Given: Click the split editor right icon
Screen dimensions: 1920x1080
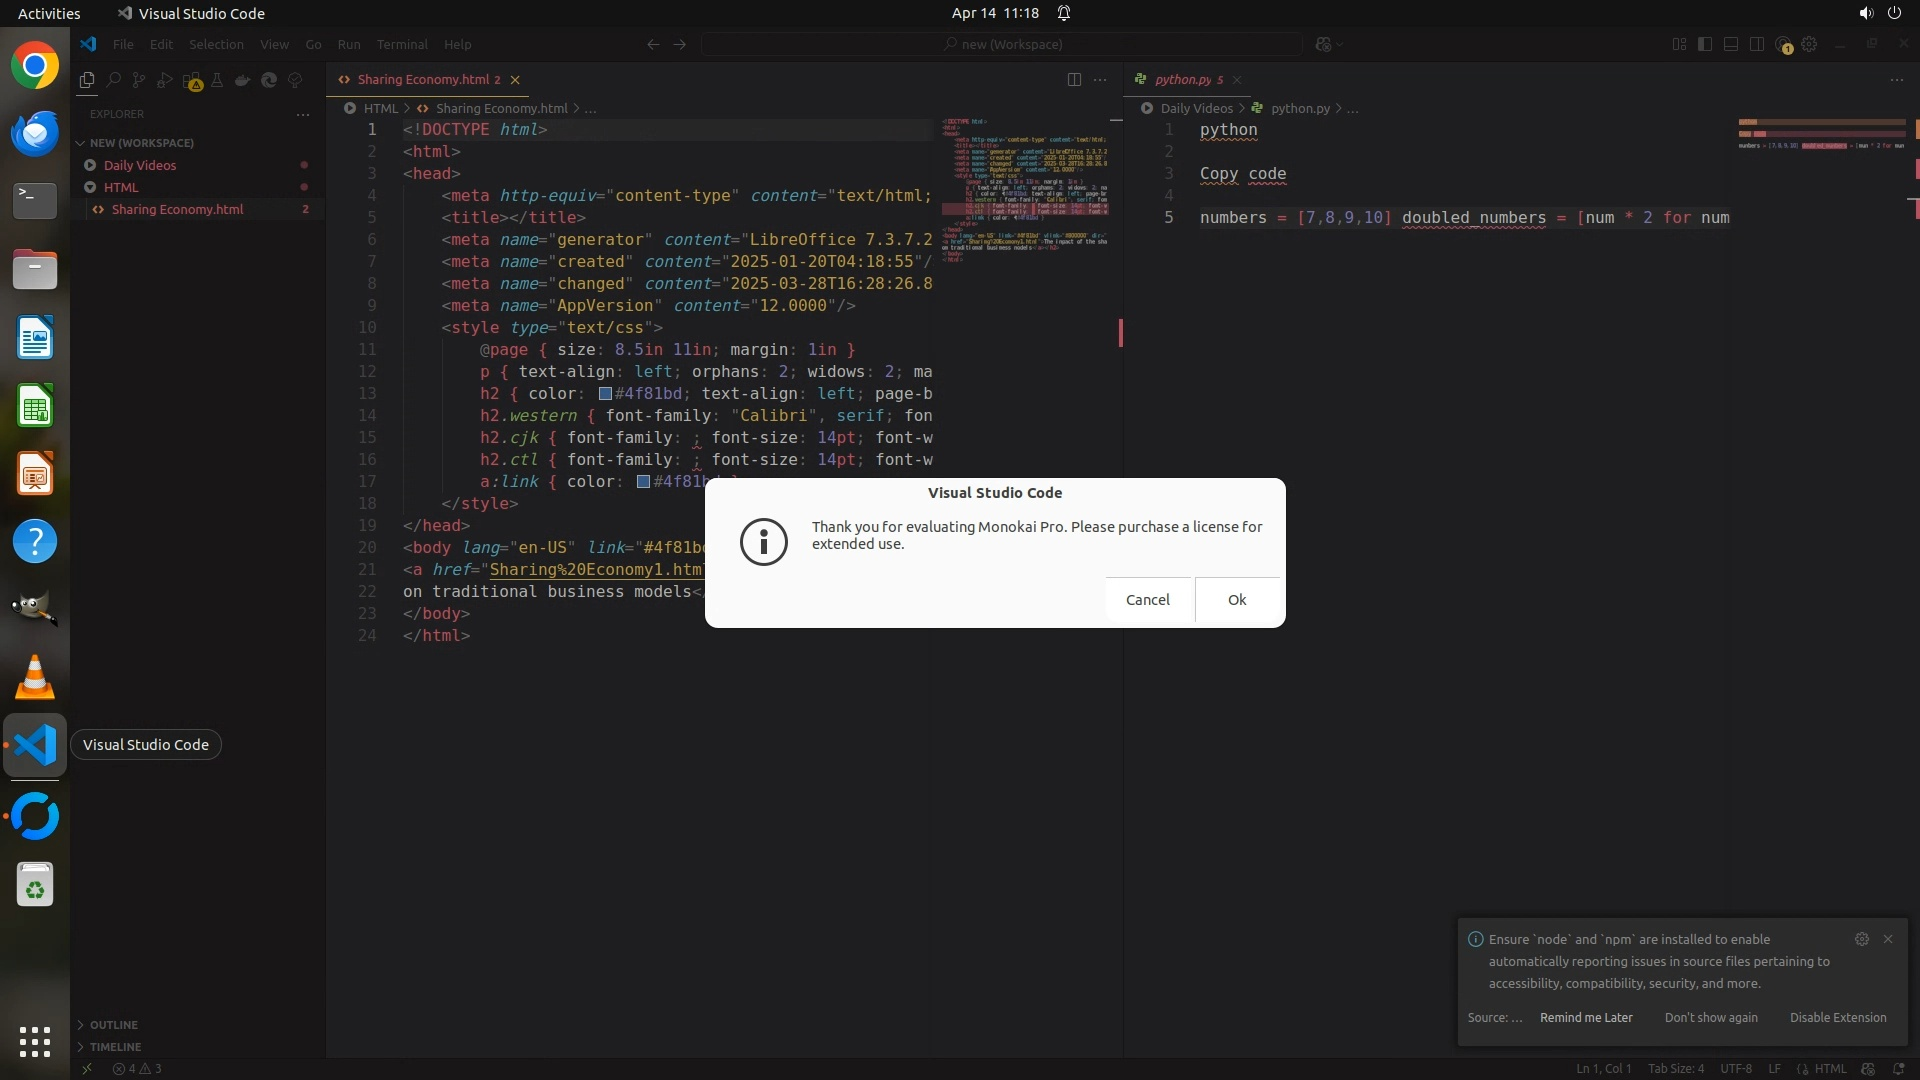Looking at the screenshot, I should click(x=1074, y=80).
